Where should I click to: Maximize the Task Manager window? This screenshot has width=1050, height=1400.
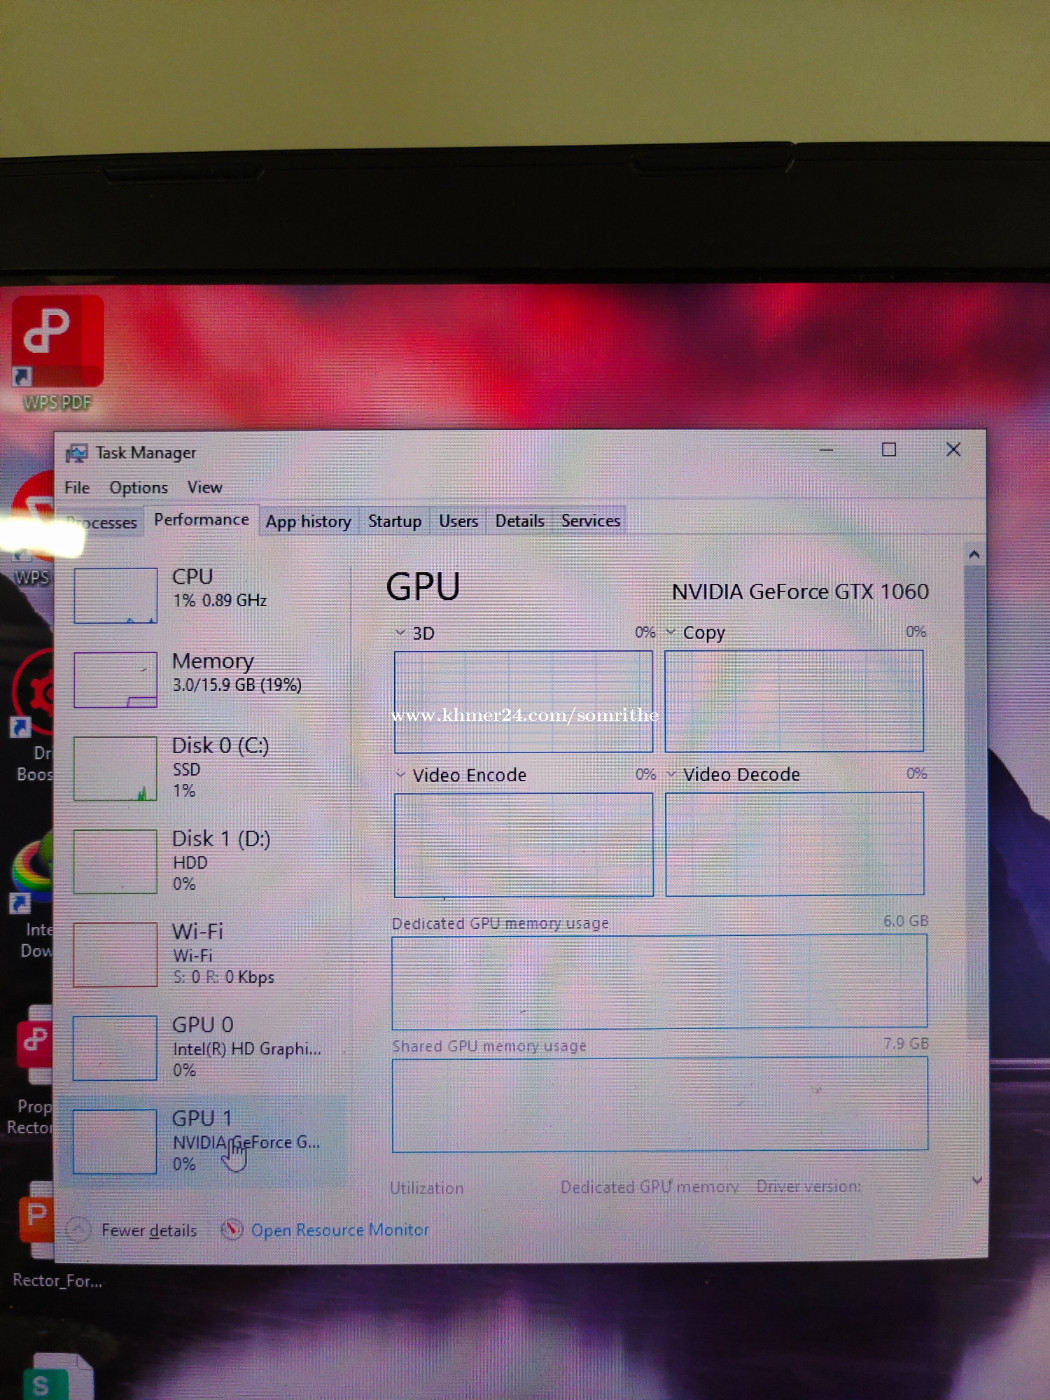point(889,450)
